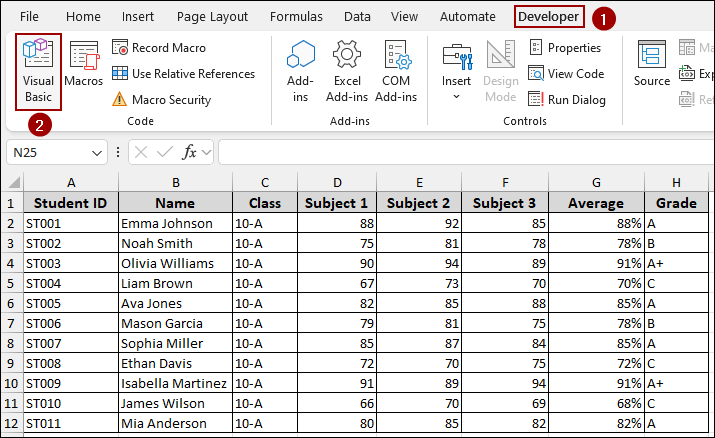
Task: Switch to the Formulas tab
Action: pyautogui.click(x=296, y=17)
